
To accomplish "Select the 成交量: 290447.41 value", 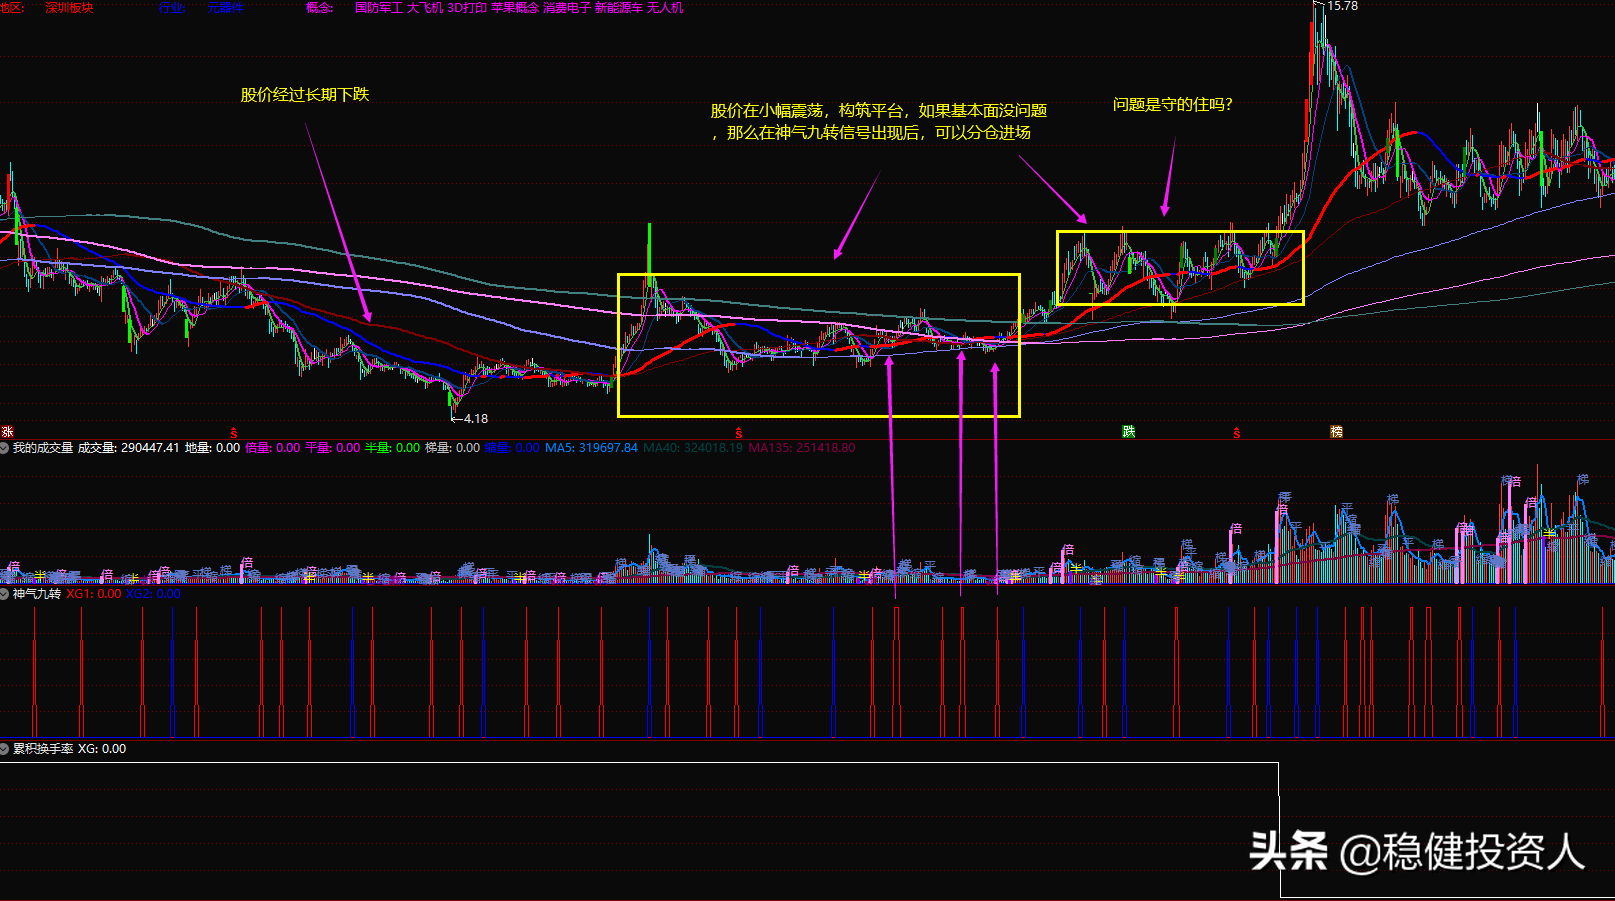I will (x=129, y=448).
